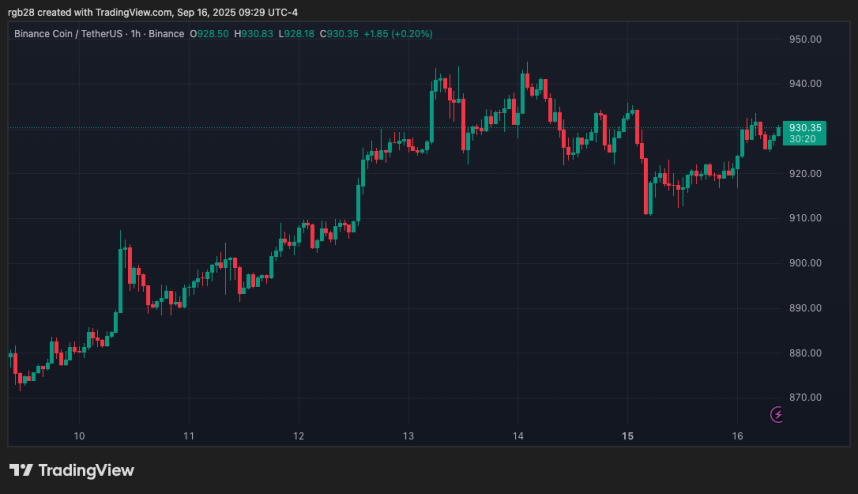Click the purple lightning event icon
This screenshot has height=494, width=858.
pyautogui.click(x=778, y=414)
